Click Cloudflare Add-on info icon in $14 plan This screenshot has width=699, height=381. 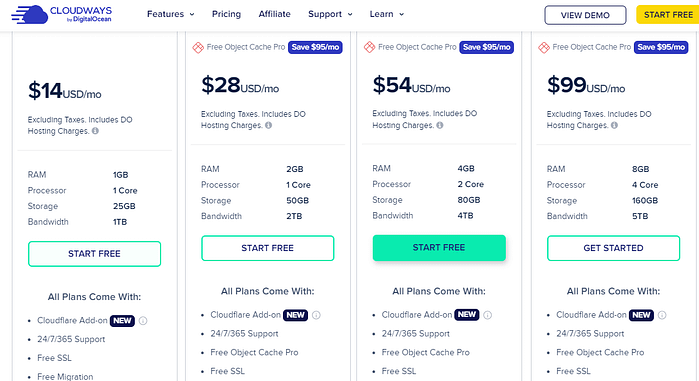pyautogui.click(x=143, y=321)
